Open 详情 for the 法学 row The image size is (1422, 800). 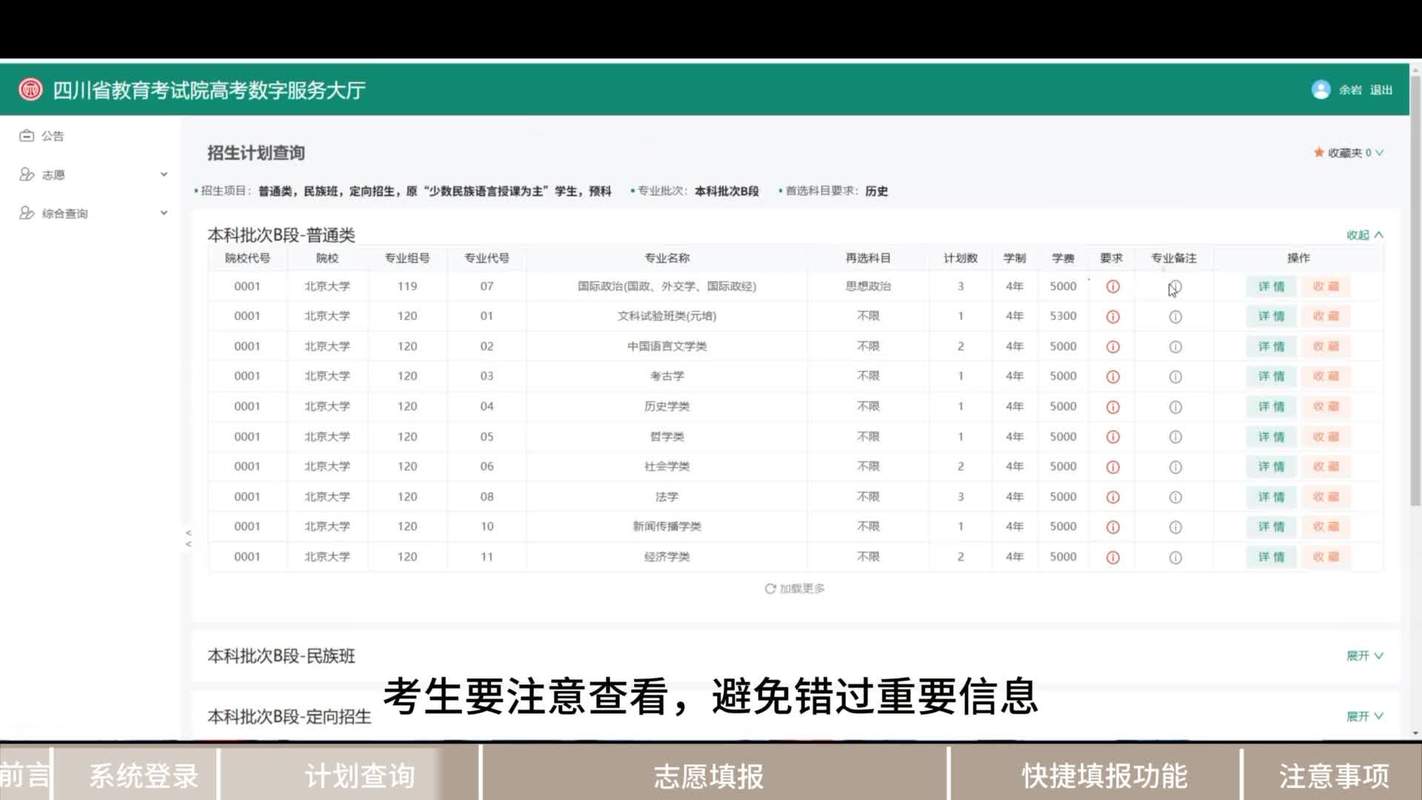(1271, 497)
